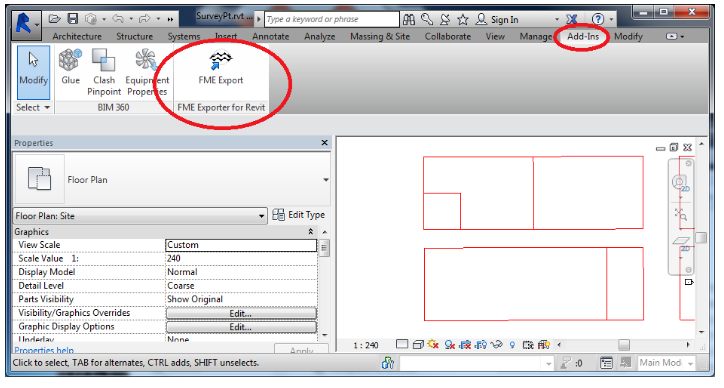Open Equipment Properties tool

(x=147, y=72)
